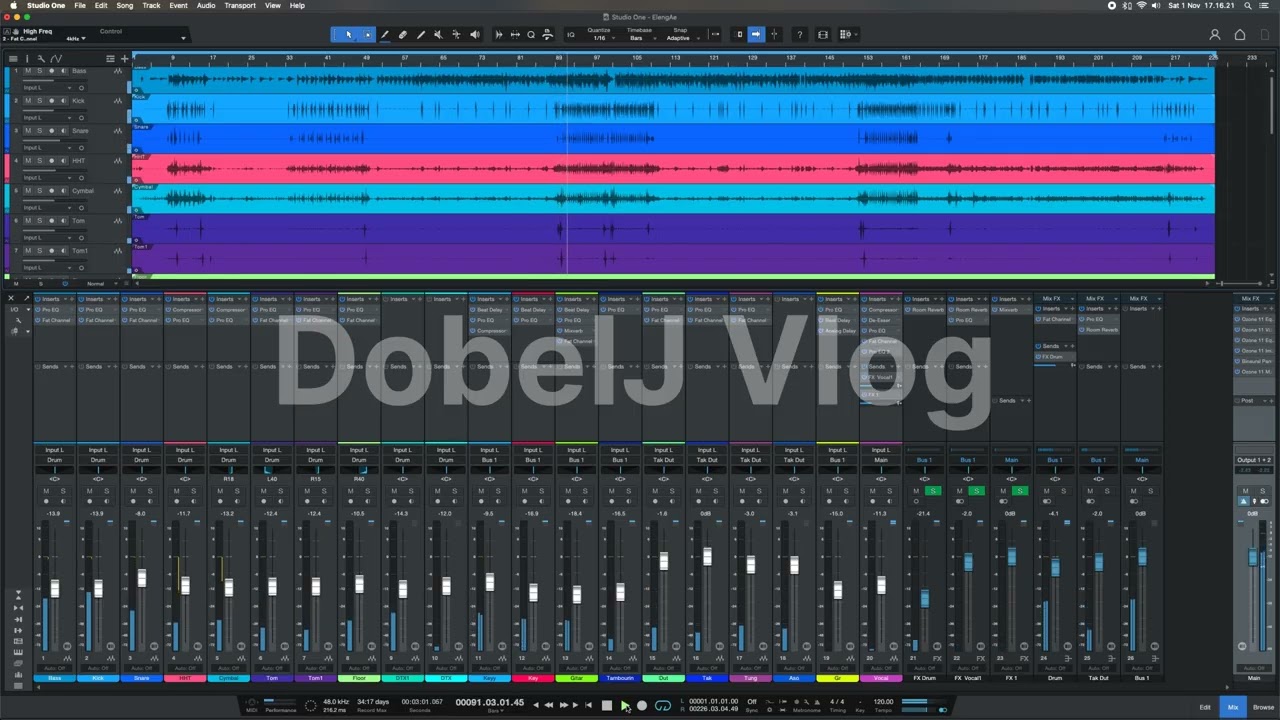1280x720 pixels.
Task: Open the Edit view button
Action: pyautogui.click(x=1205, y=707)
